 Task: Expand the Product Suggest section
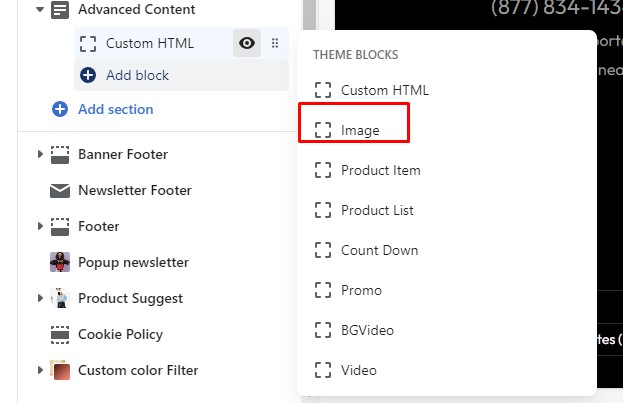click(40, 298)
